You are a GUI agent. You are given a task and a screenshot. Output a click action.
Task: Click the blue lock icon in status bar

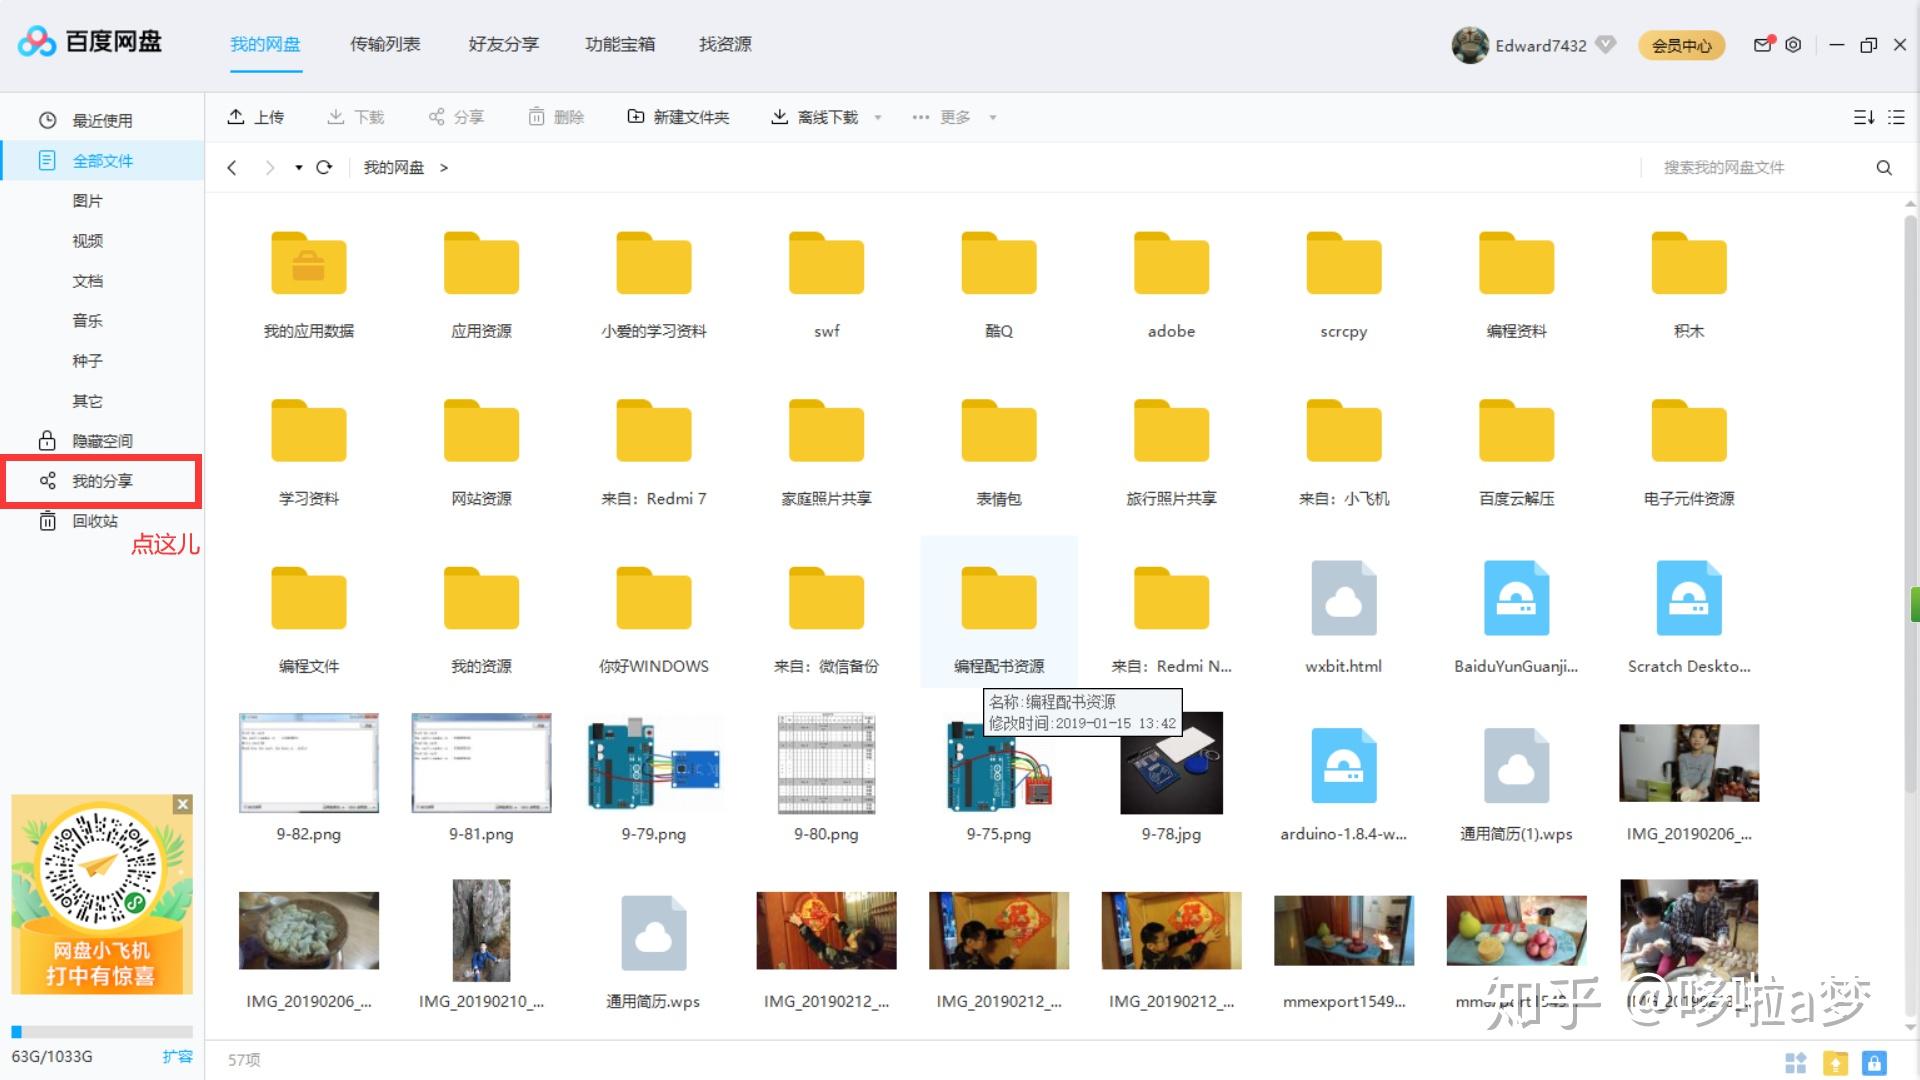pos(1874,1063)
